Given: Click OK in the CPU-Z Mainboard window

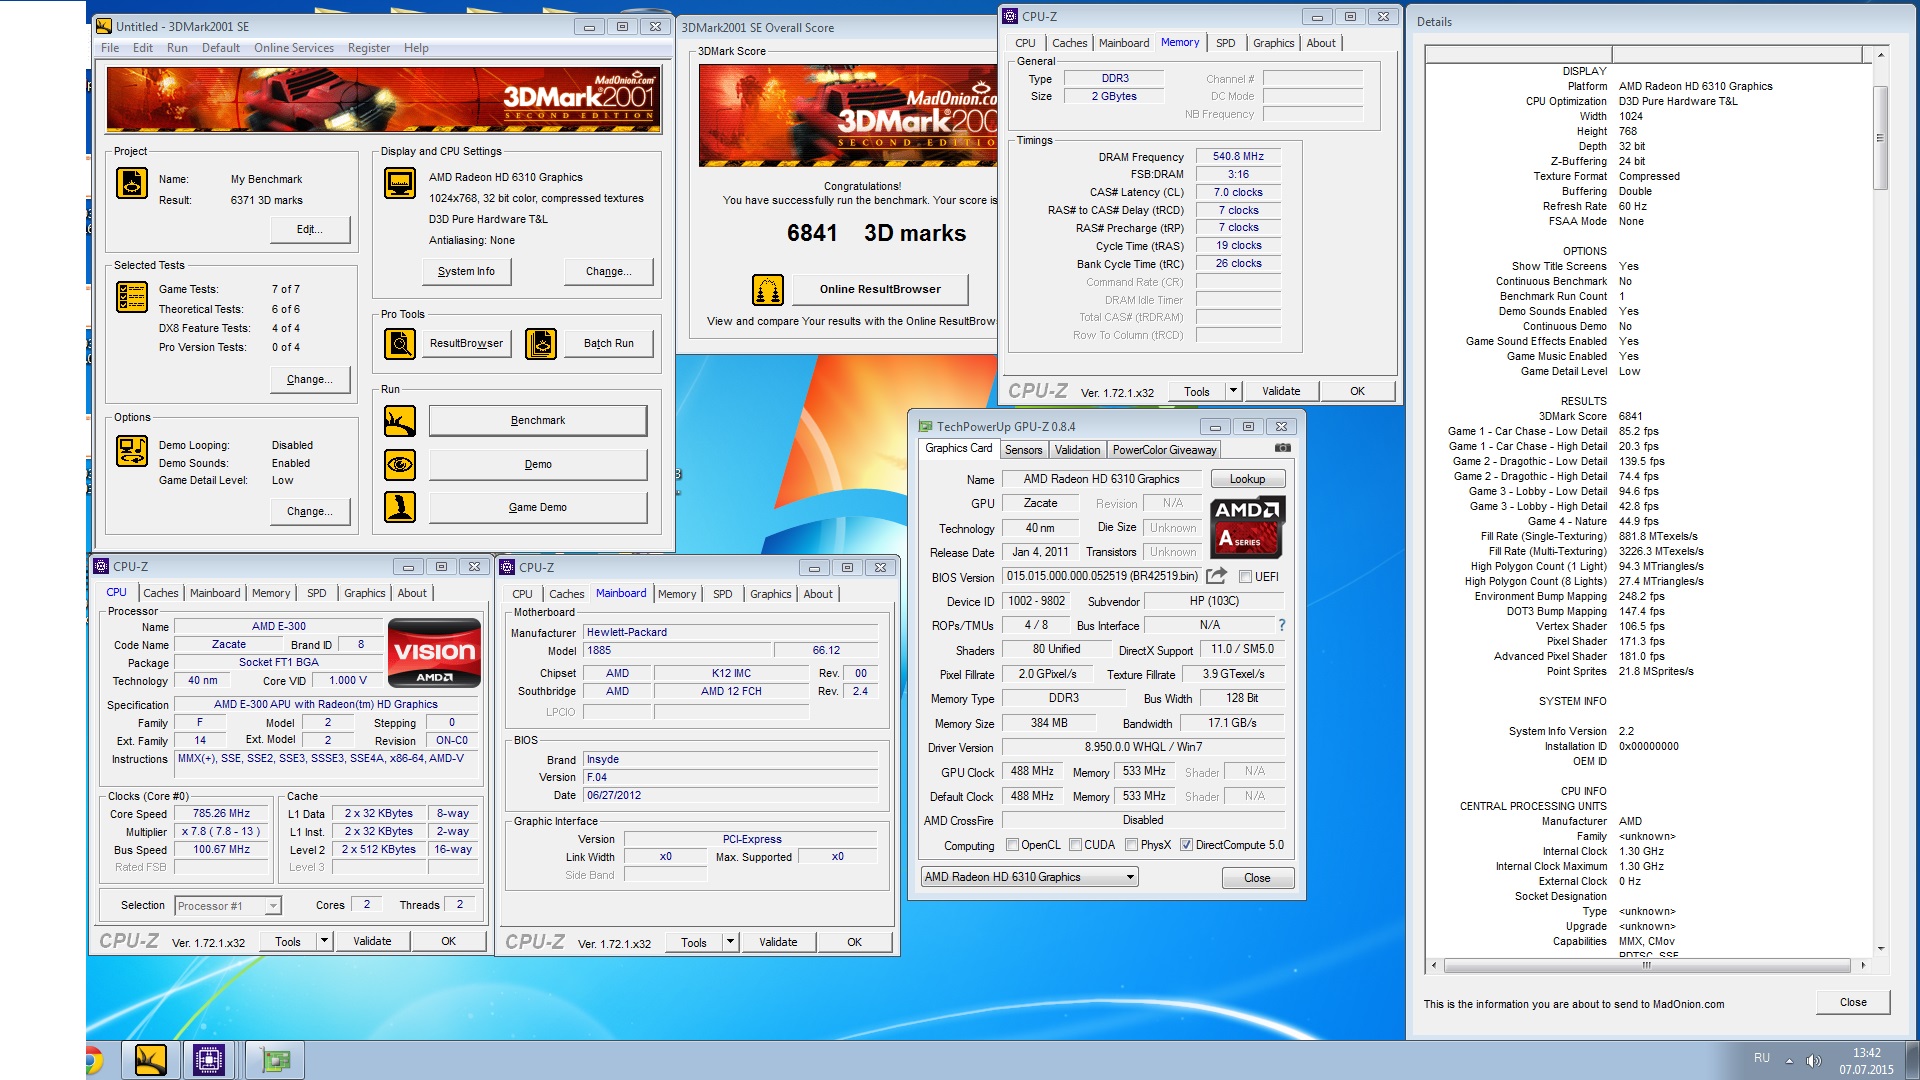Looking at the screenshot, I should [854, 942].
